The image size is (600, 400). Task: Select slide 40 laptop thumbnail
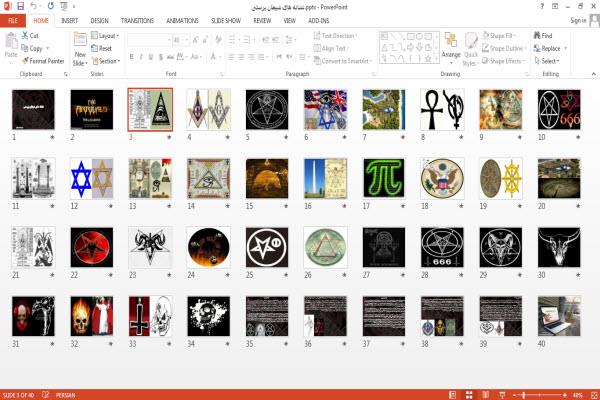(x=559, y=316)
